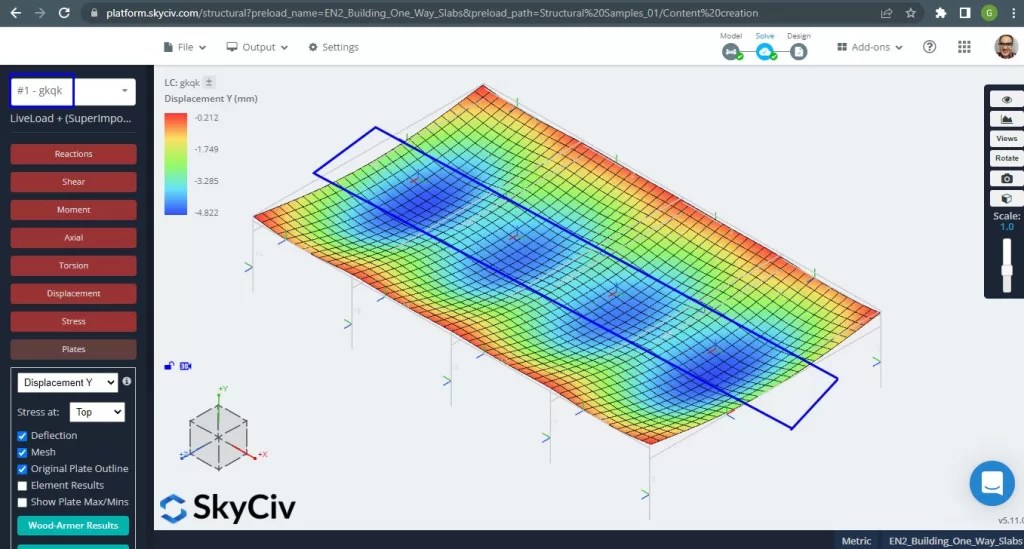This screenshot has width=1024, height=549.
Task: Open the user profile avatar
Action: click(x=1006, y=46)
